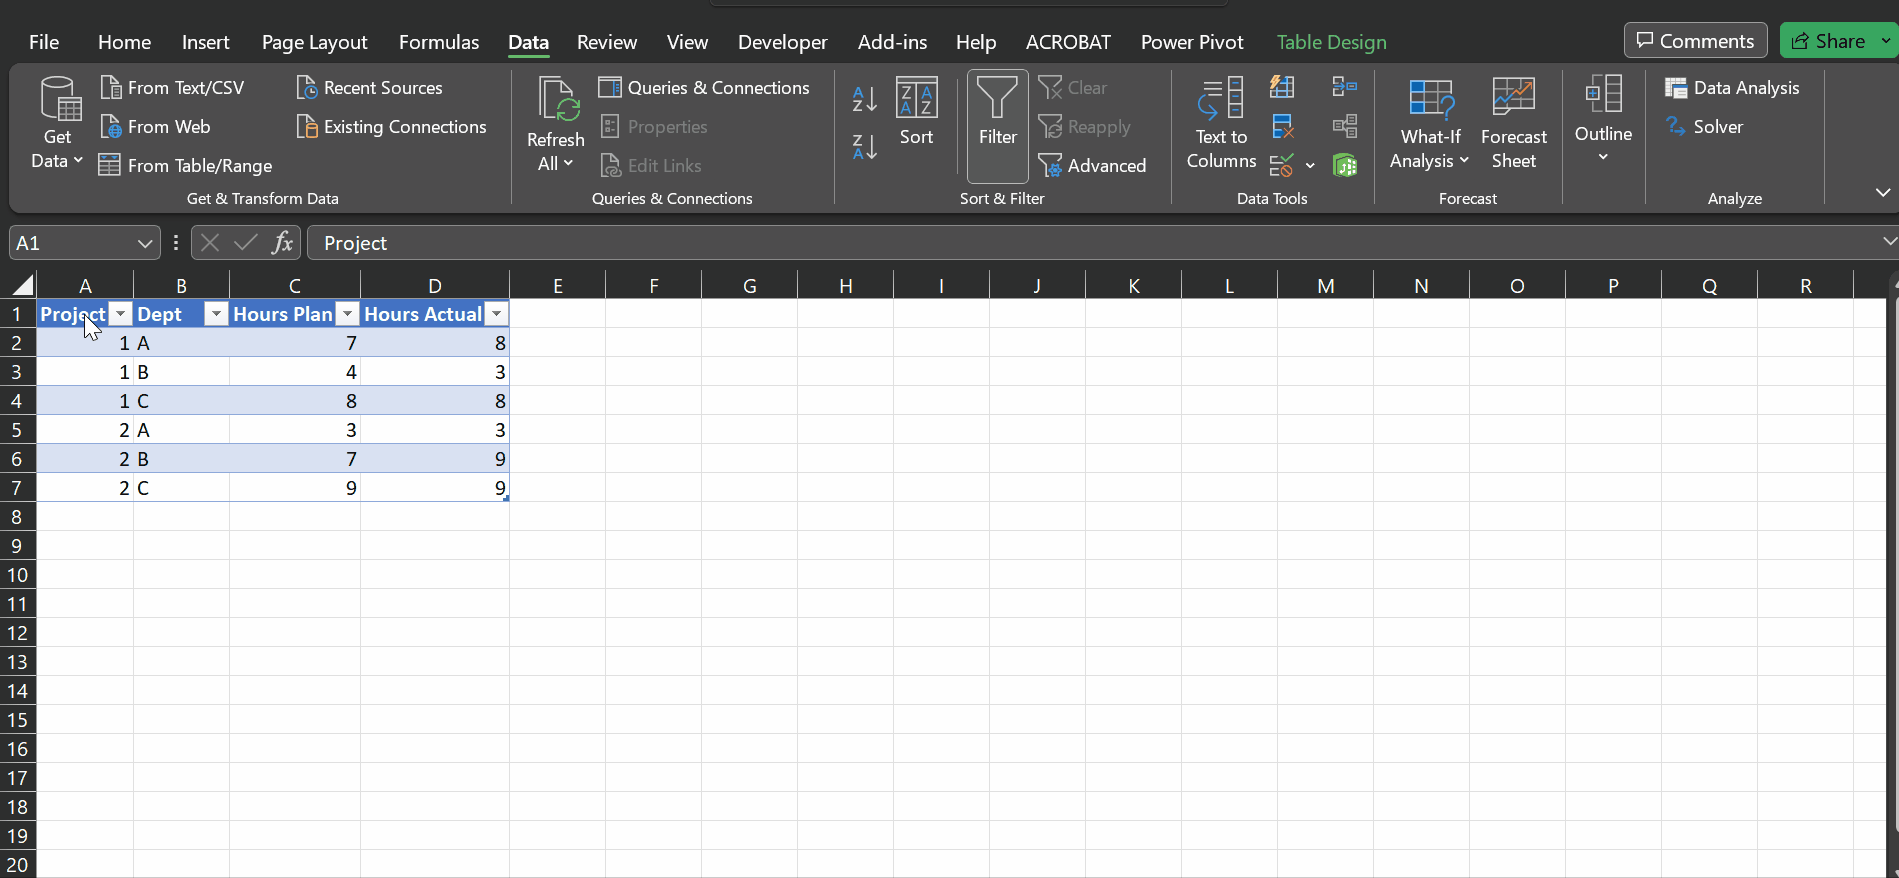This screenshot has width=1899, height=878.
Task: Open the custom Sort dialog
Action: point(916,112)
